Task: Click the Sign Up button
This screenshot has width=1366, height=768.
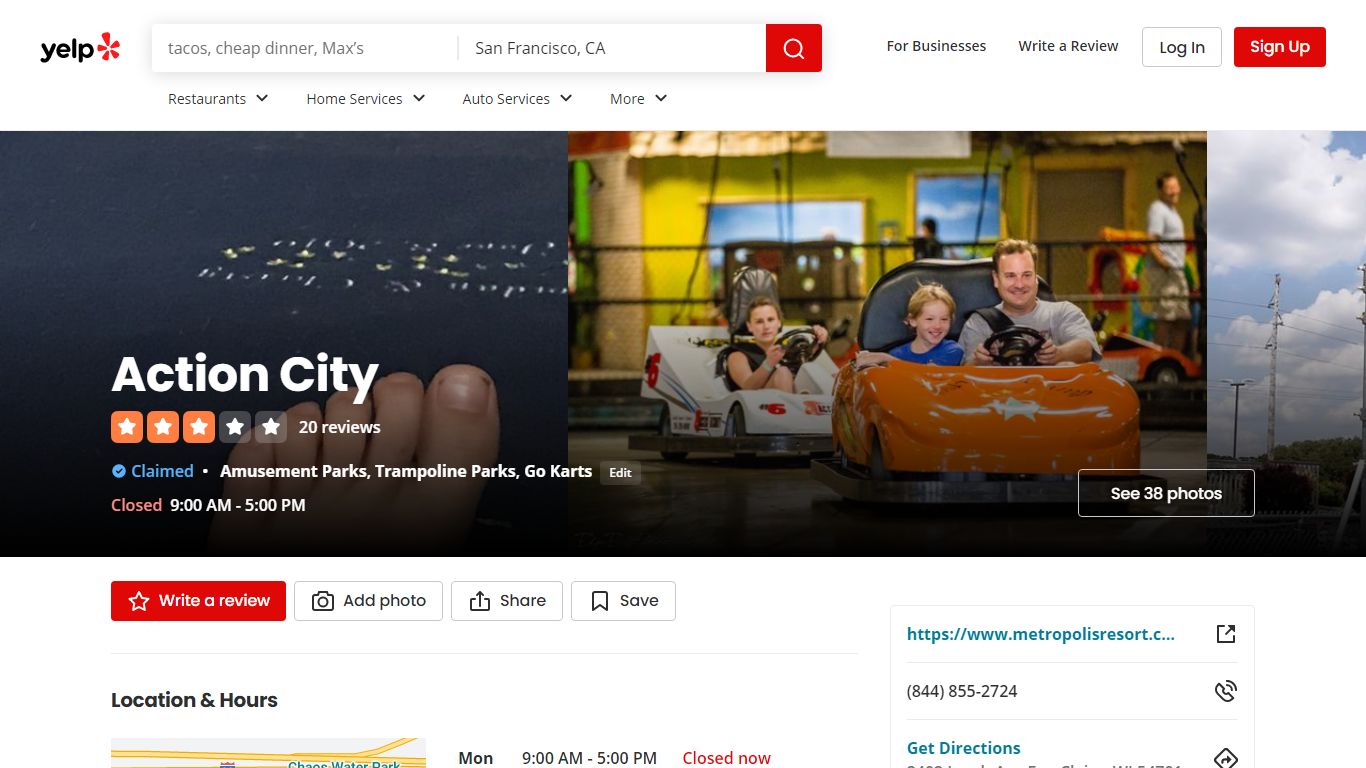Action: (x=1280, y=47)
